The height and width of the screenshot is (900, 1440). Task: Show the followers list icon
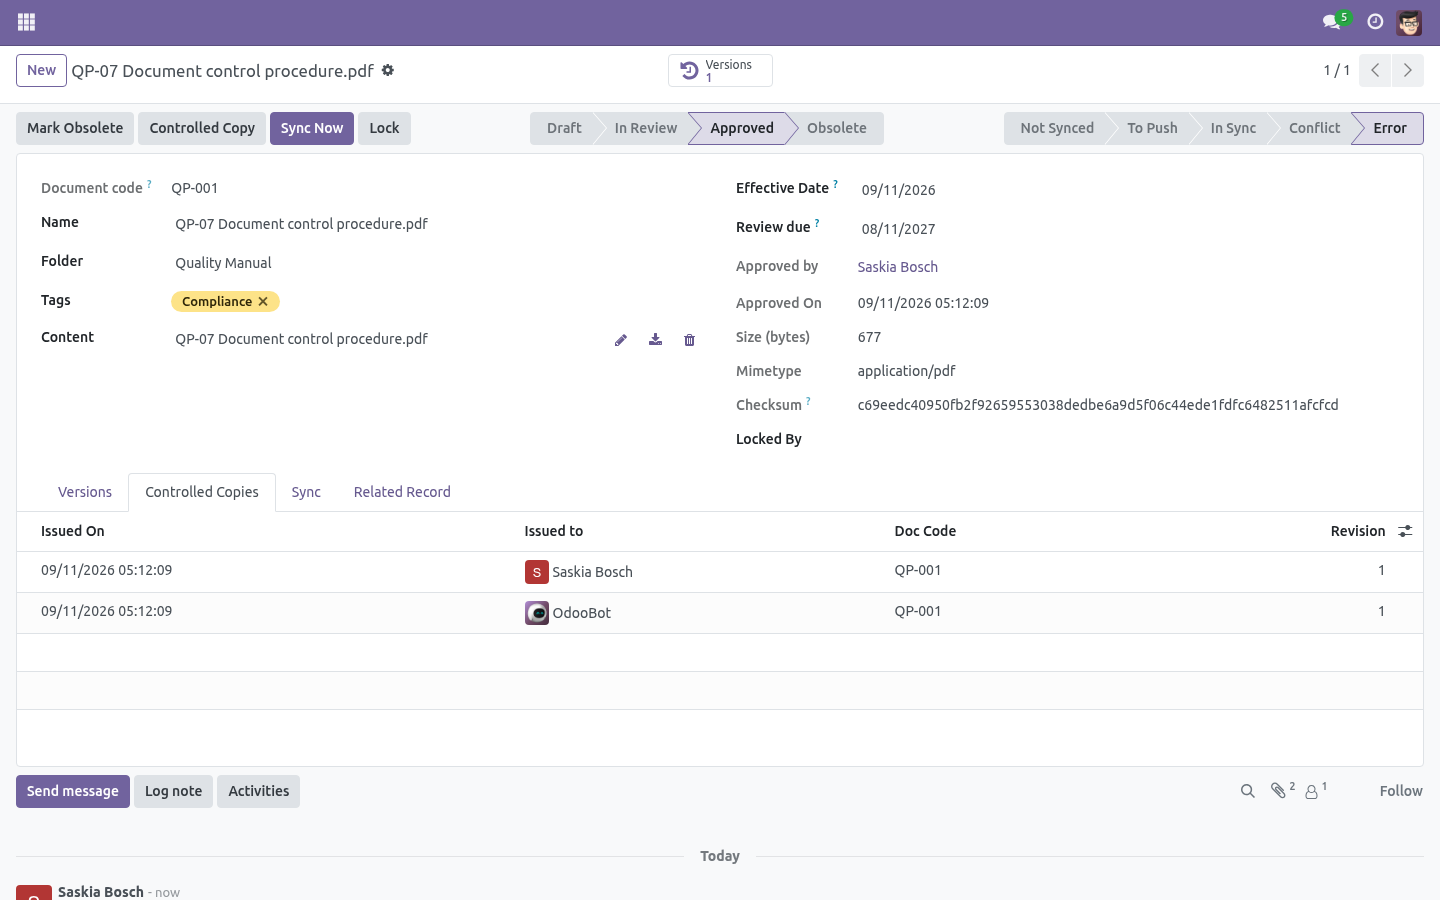1316,790
